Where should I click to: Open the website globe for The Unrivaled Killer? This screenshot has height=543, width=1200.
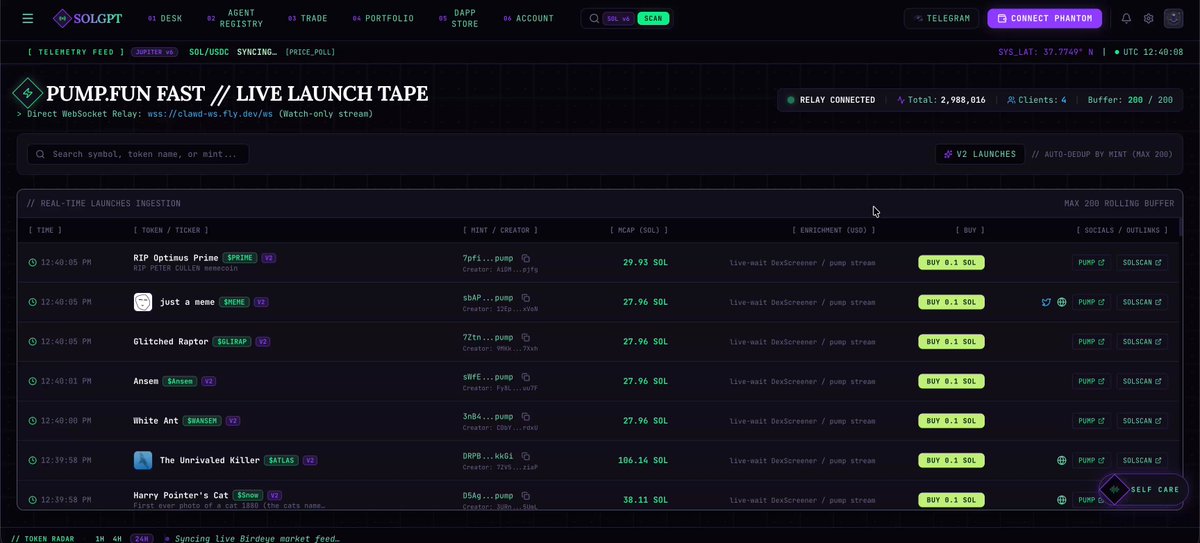[x=1061, y=461]
